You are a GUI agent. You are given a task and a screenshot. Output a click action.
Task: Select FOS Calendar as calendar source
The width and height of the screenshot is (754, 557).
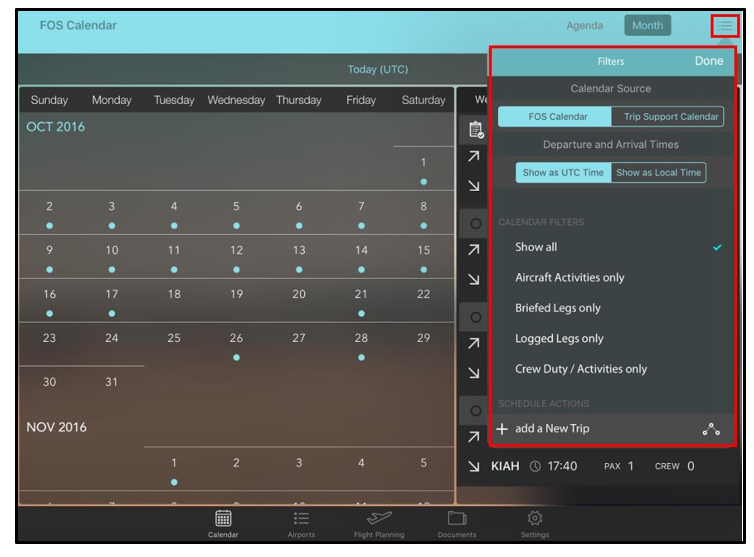coord(557,117)
